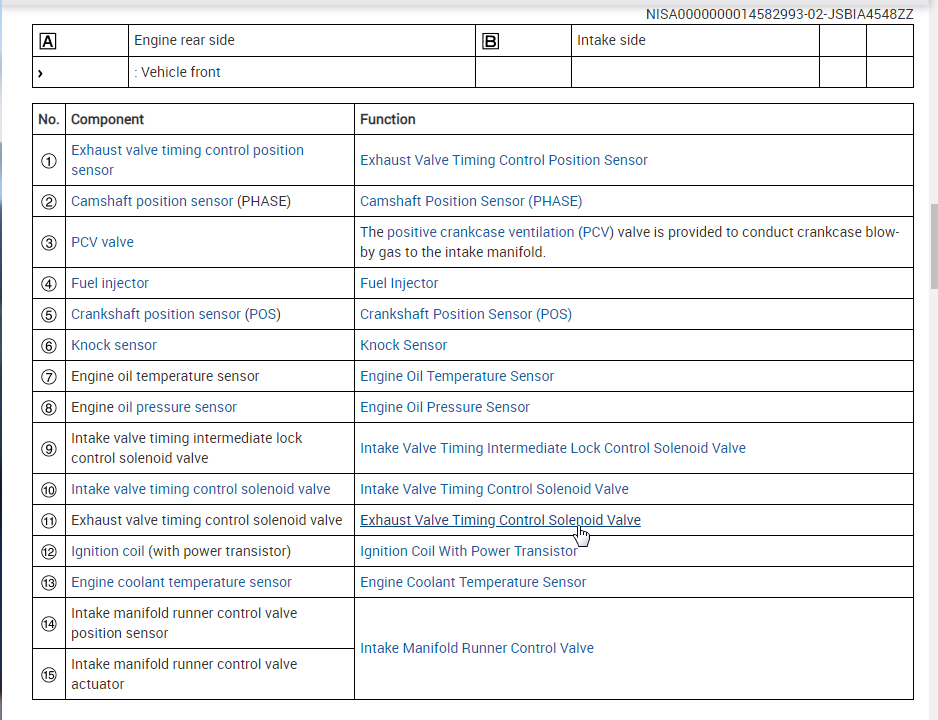
Task: Click the boxed B legend icon
Action: [491, 41]
